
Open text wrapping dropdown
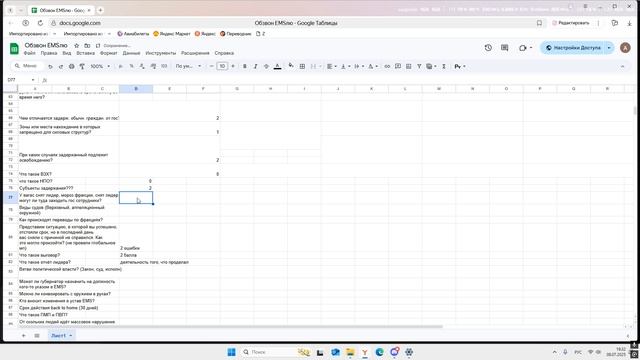(x=359, y=66)
